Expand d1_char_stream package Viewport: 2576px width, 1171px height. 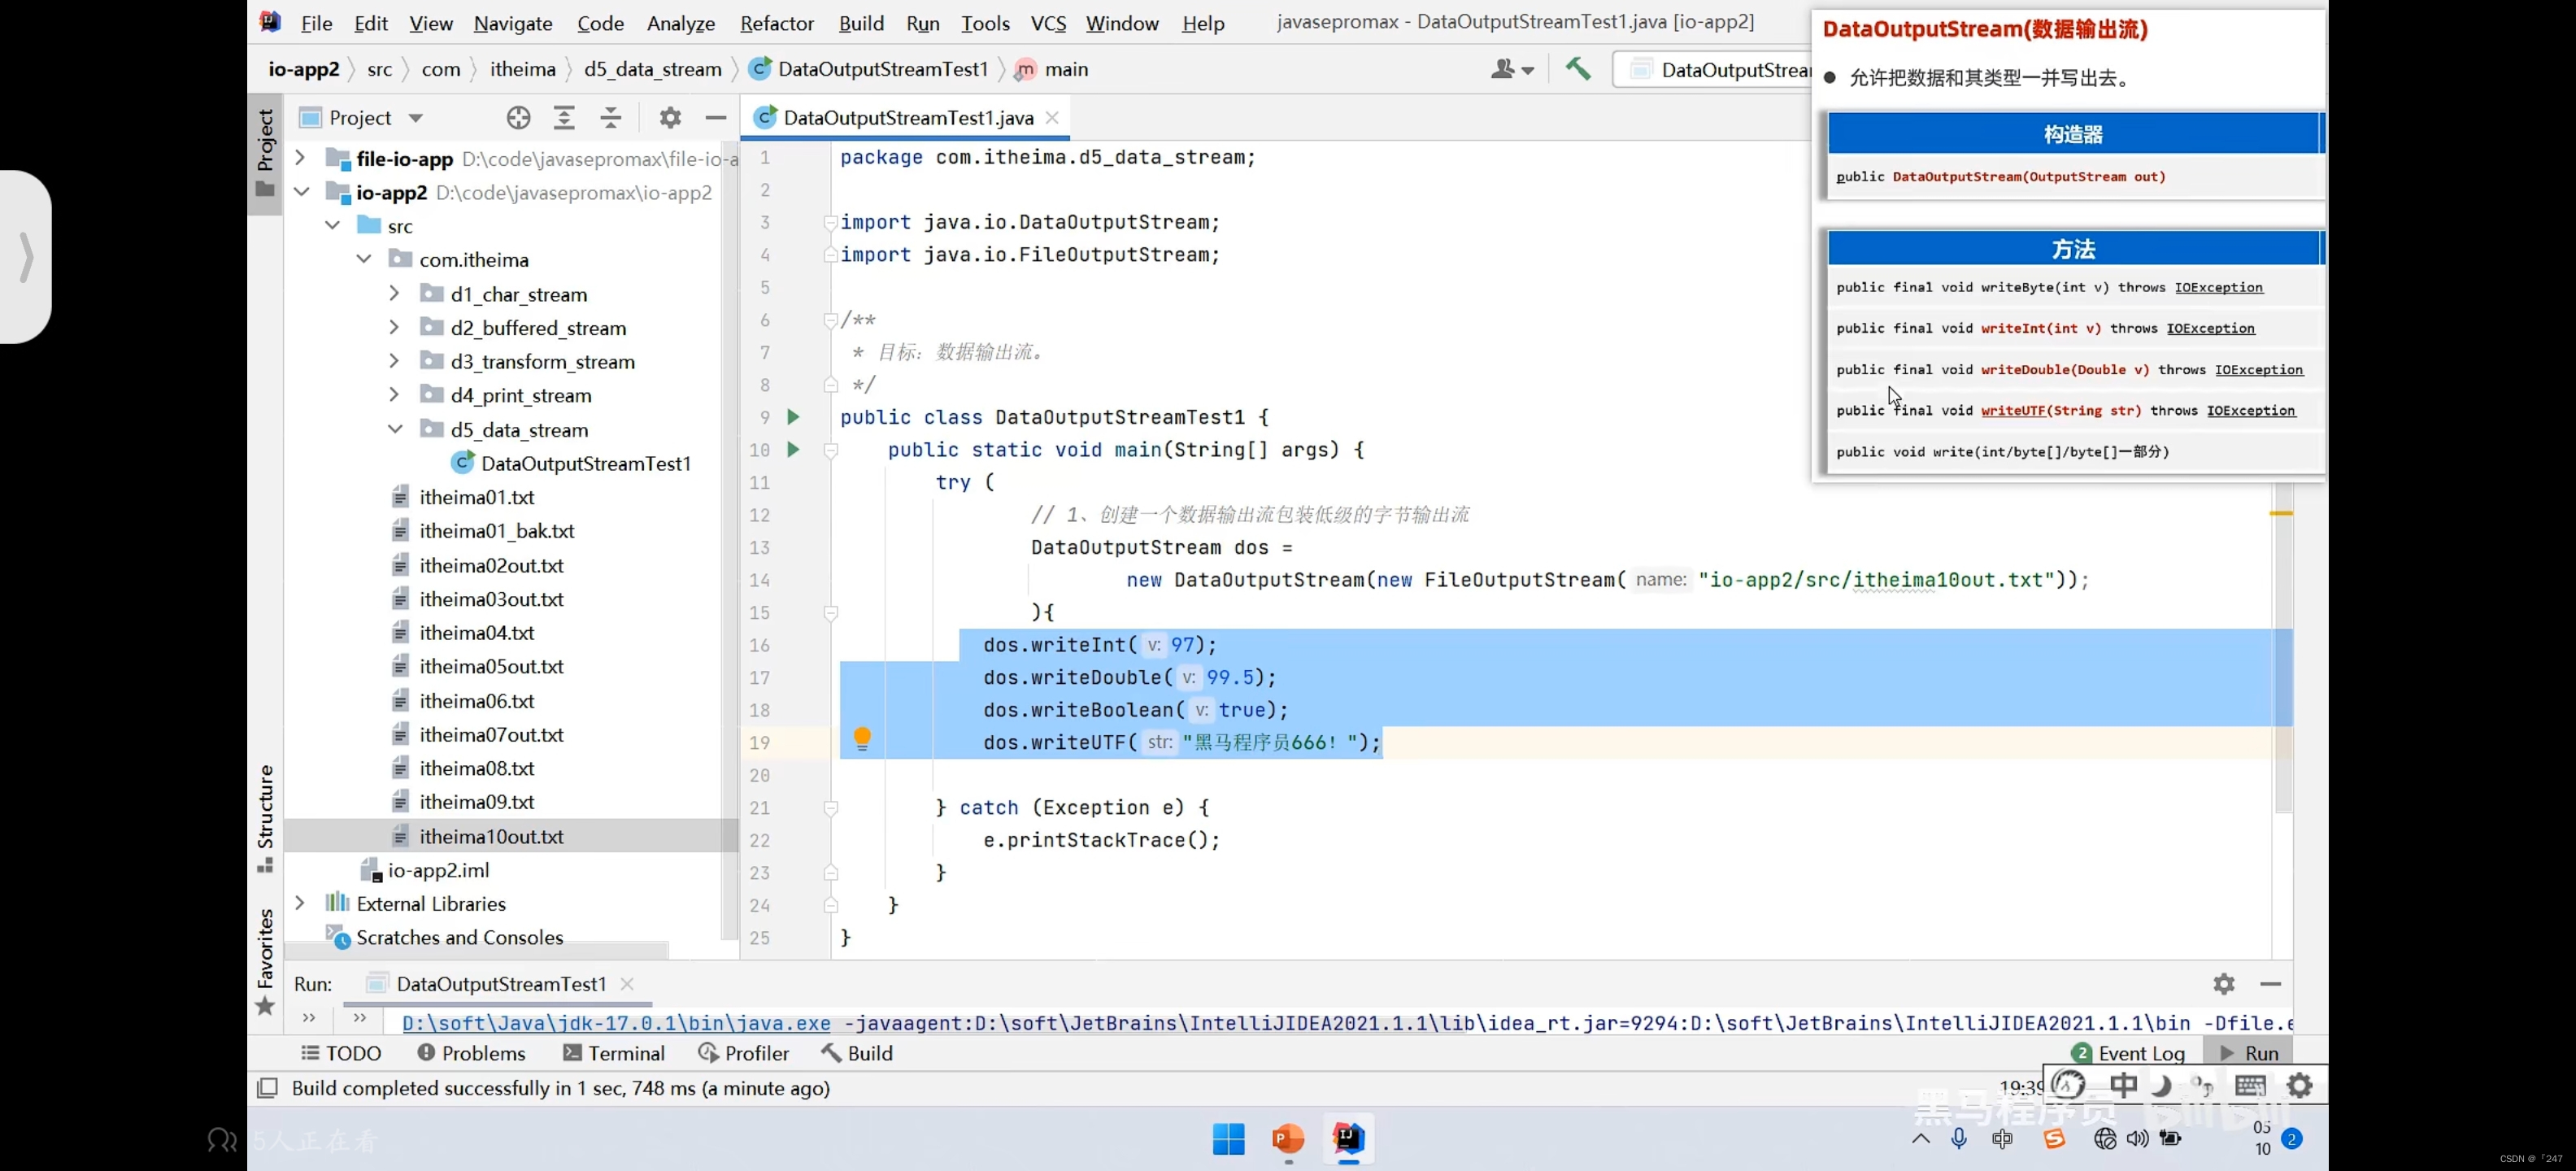(x=394, y=294)
